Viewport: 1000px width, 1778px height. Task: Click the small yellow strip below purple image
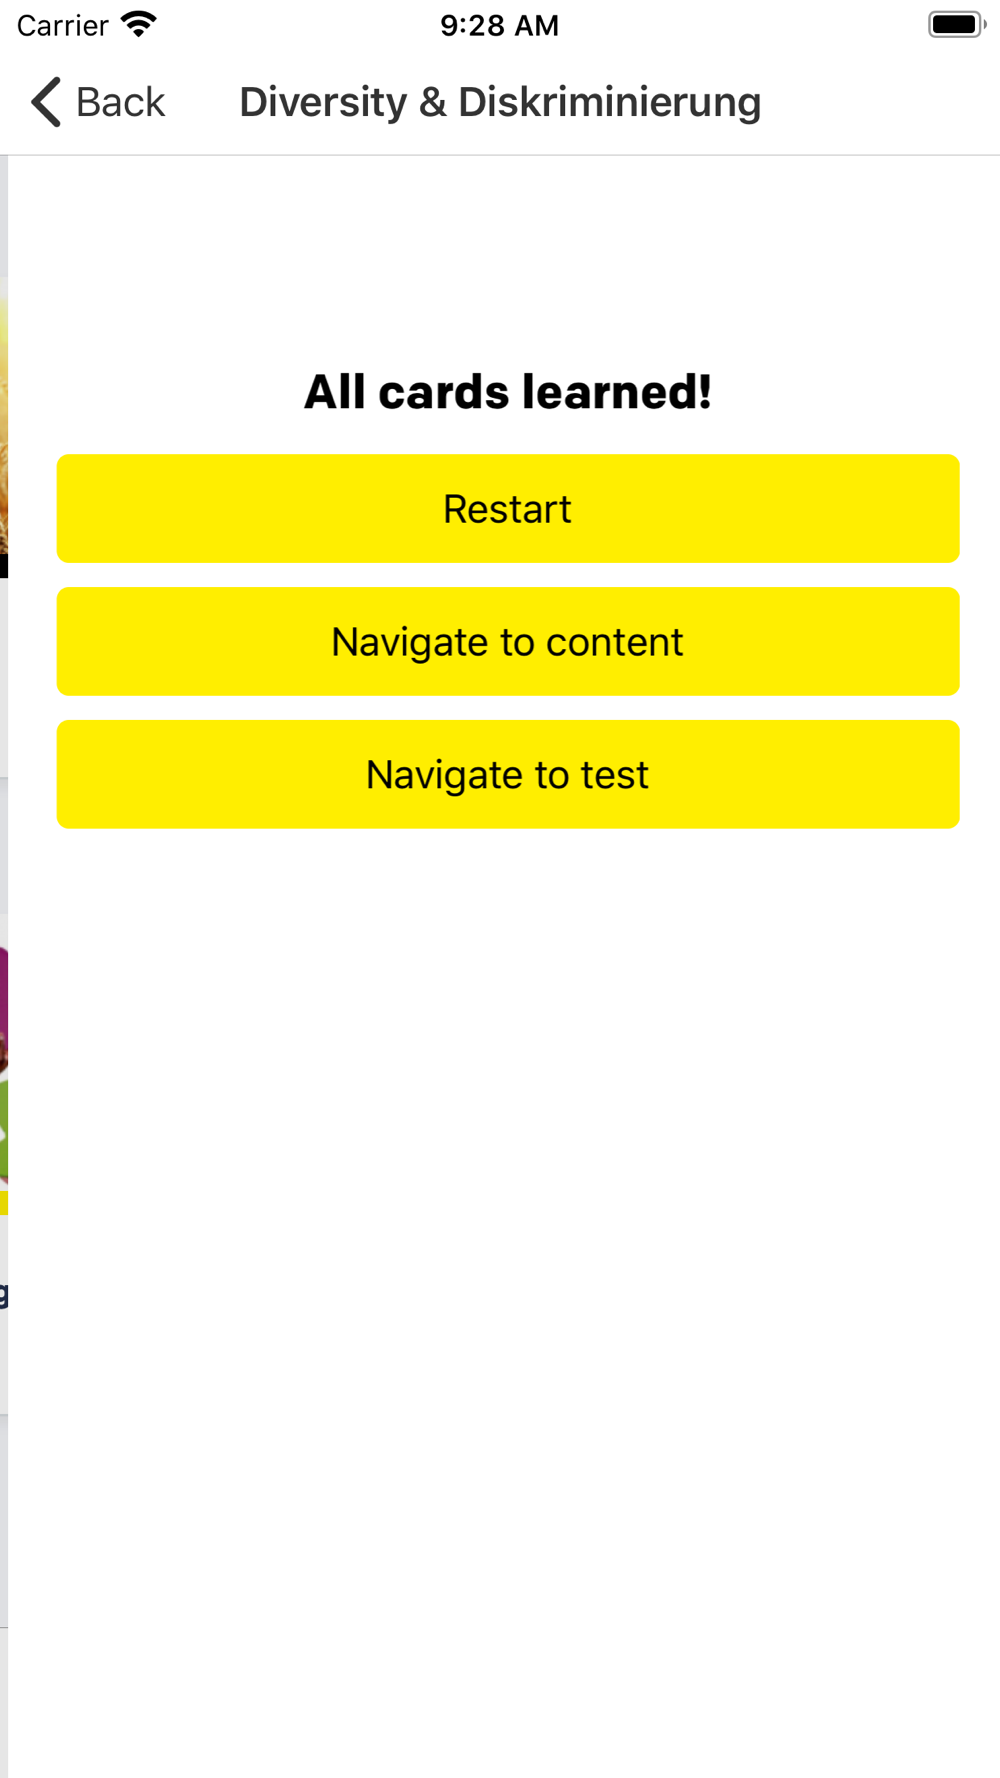click(x=4, y=1202)
